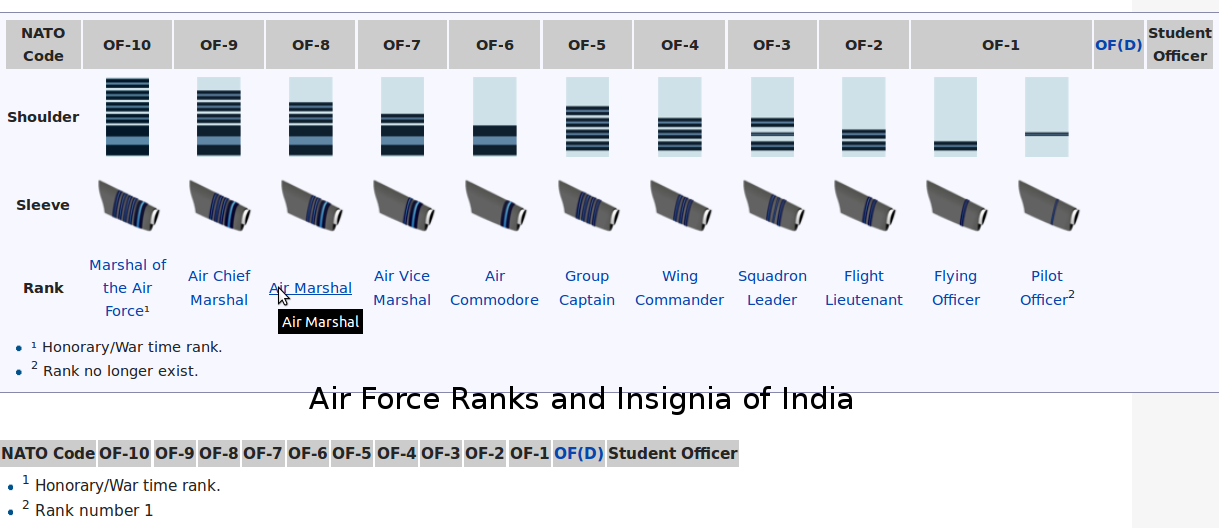Open the Pilot Officer shoulder insignia image

pos(1047,117)
